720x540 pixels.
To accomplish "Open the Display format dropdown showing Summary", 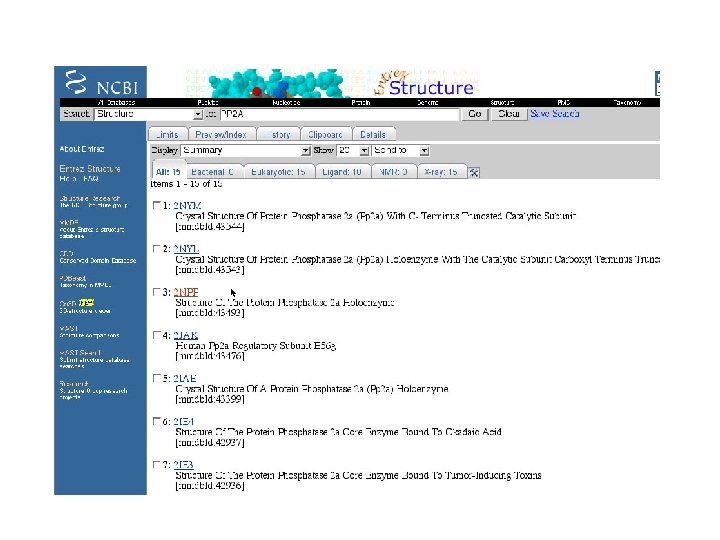I will pos(246,150).
